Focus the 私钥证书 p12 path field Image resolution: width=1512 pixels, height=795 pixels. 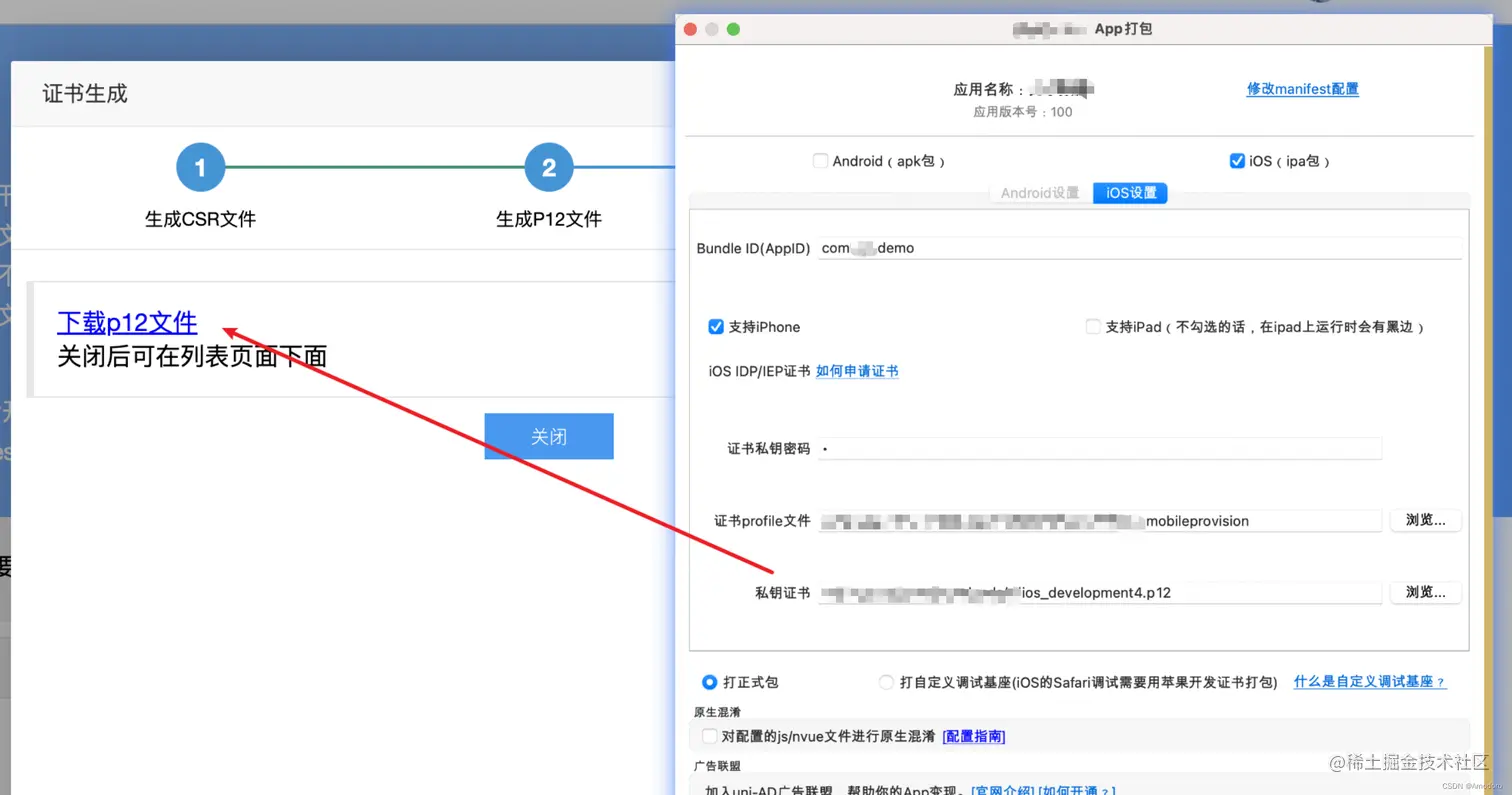tap(1100, 593)
